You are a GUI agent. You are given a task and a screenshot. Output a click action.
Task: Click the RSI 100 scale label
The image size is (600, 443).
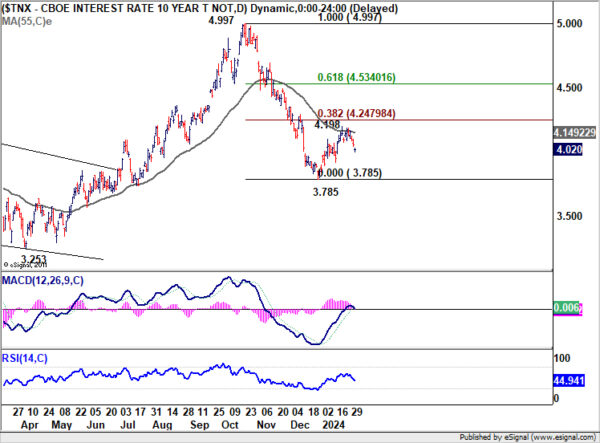(x=562, y=358)
